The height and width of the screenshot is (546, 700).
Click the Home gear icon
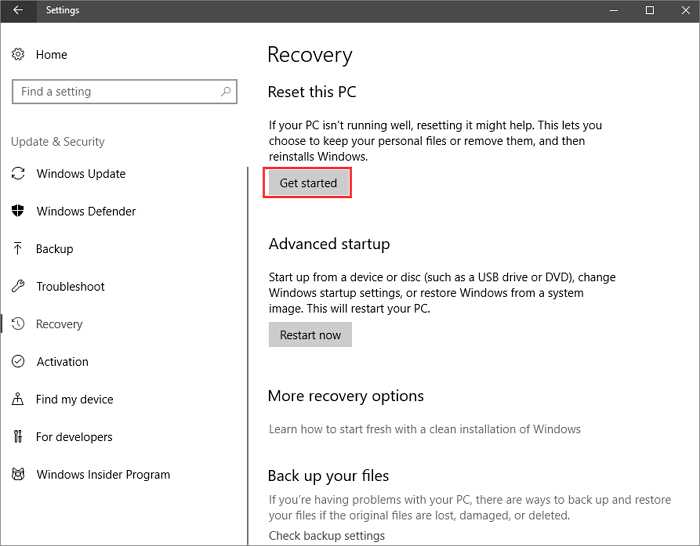[18, 54]
